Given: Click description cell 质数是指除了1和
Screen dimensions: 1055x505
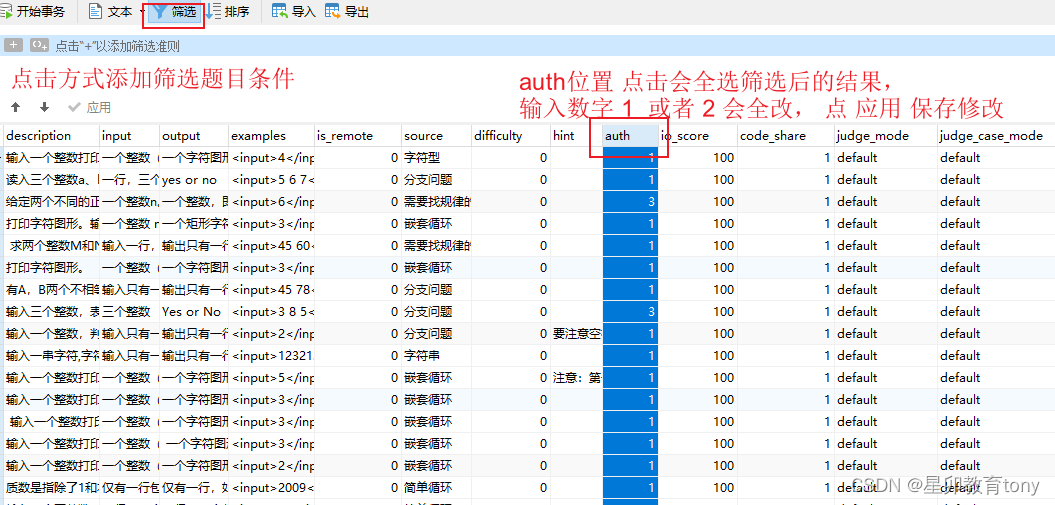Looking at the screenshot, I should tap(51, 487).
